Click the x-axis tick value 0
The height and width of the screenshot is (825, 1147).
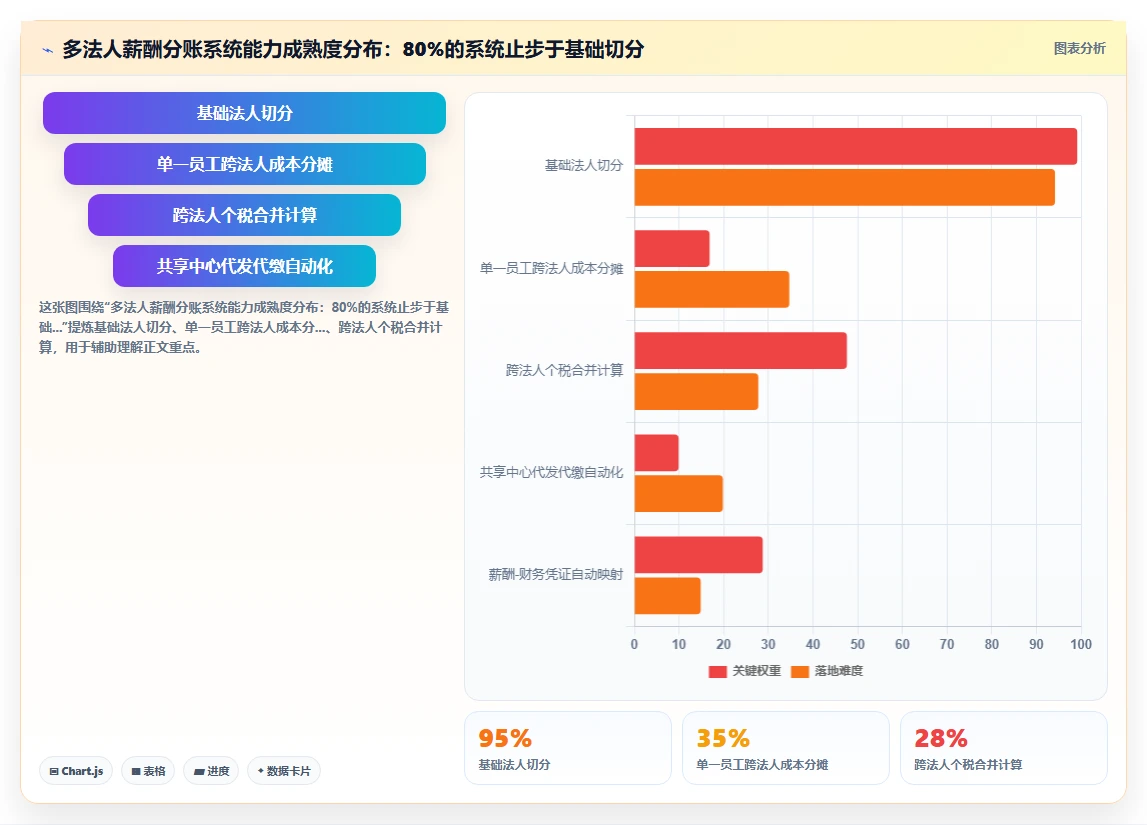(634, 644)
